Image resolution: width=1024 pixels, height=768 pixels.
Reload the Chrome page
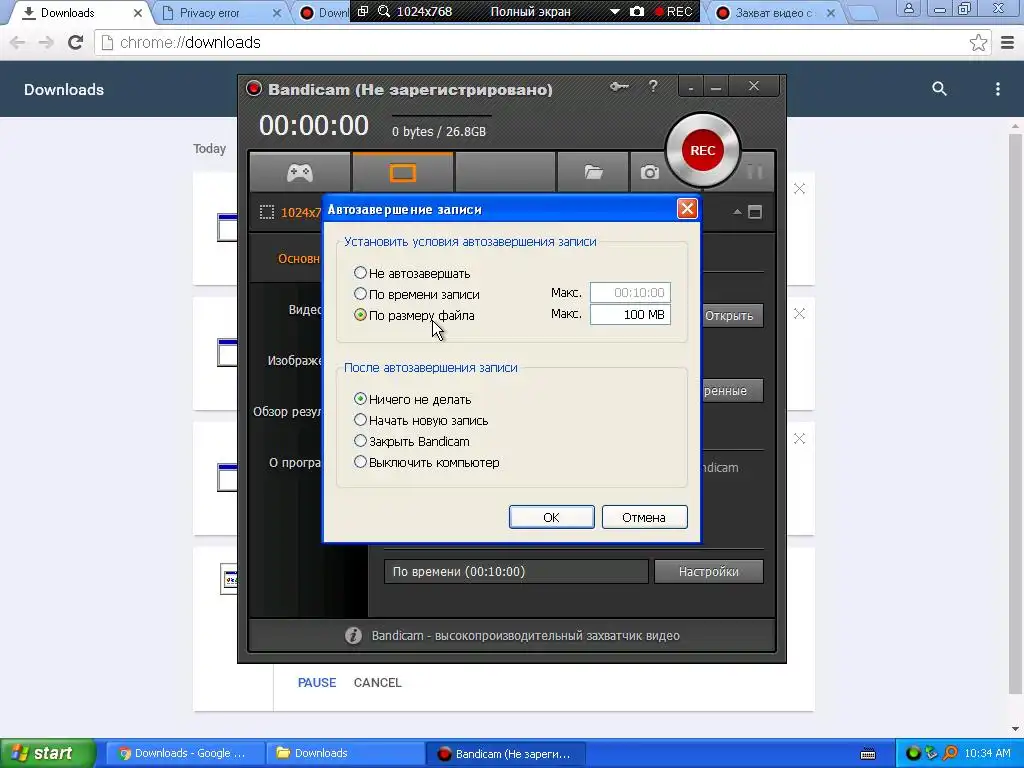point(76,42)
